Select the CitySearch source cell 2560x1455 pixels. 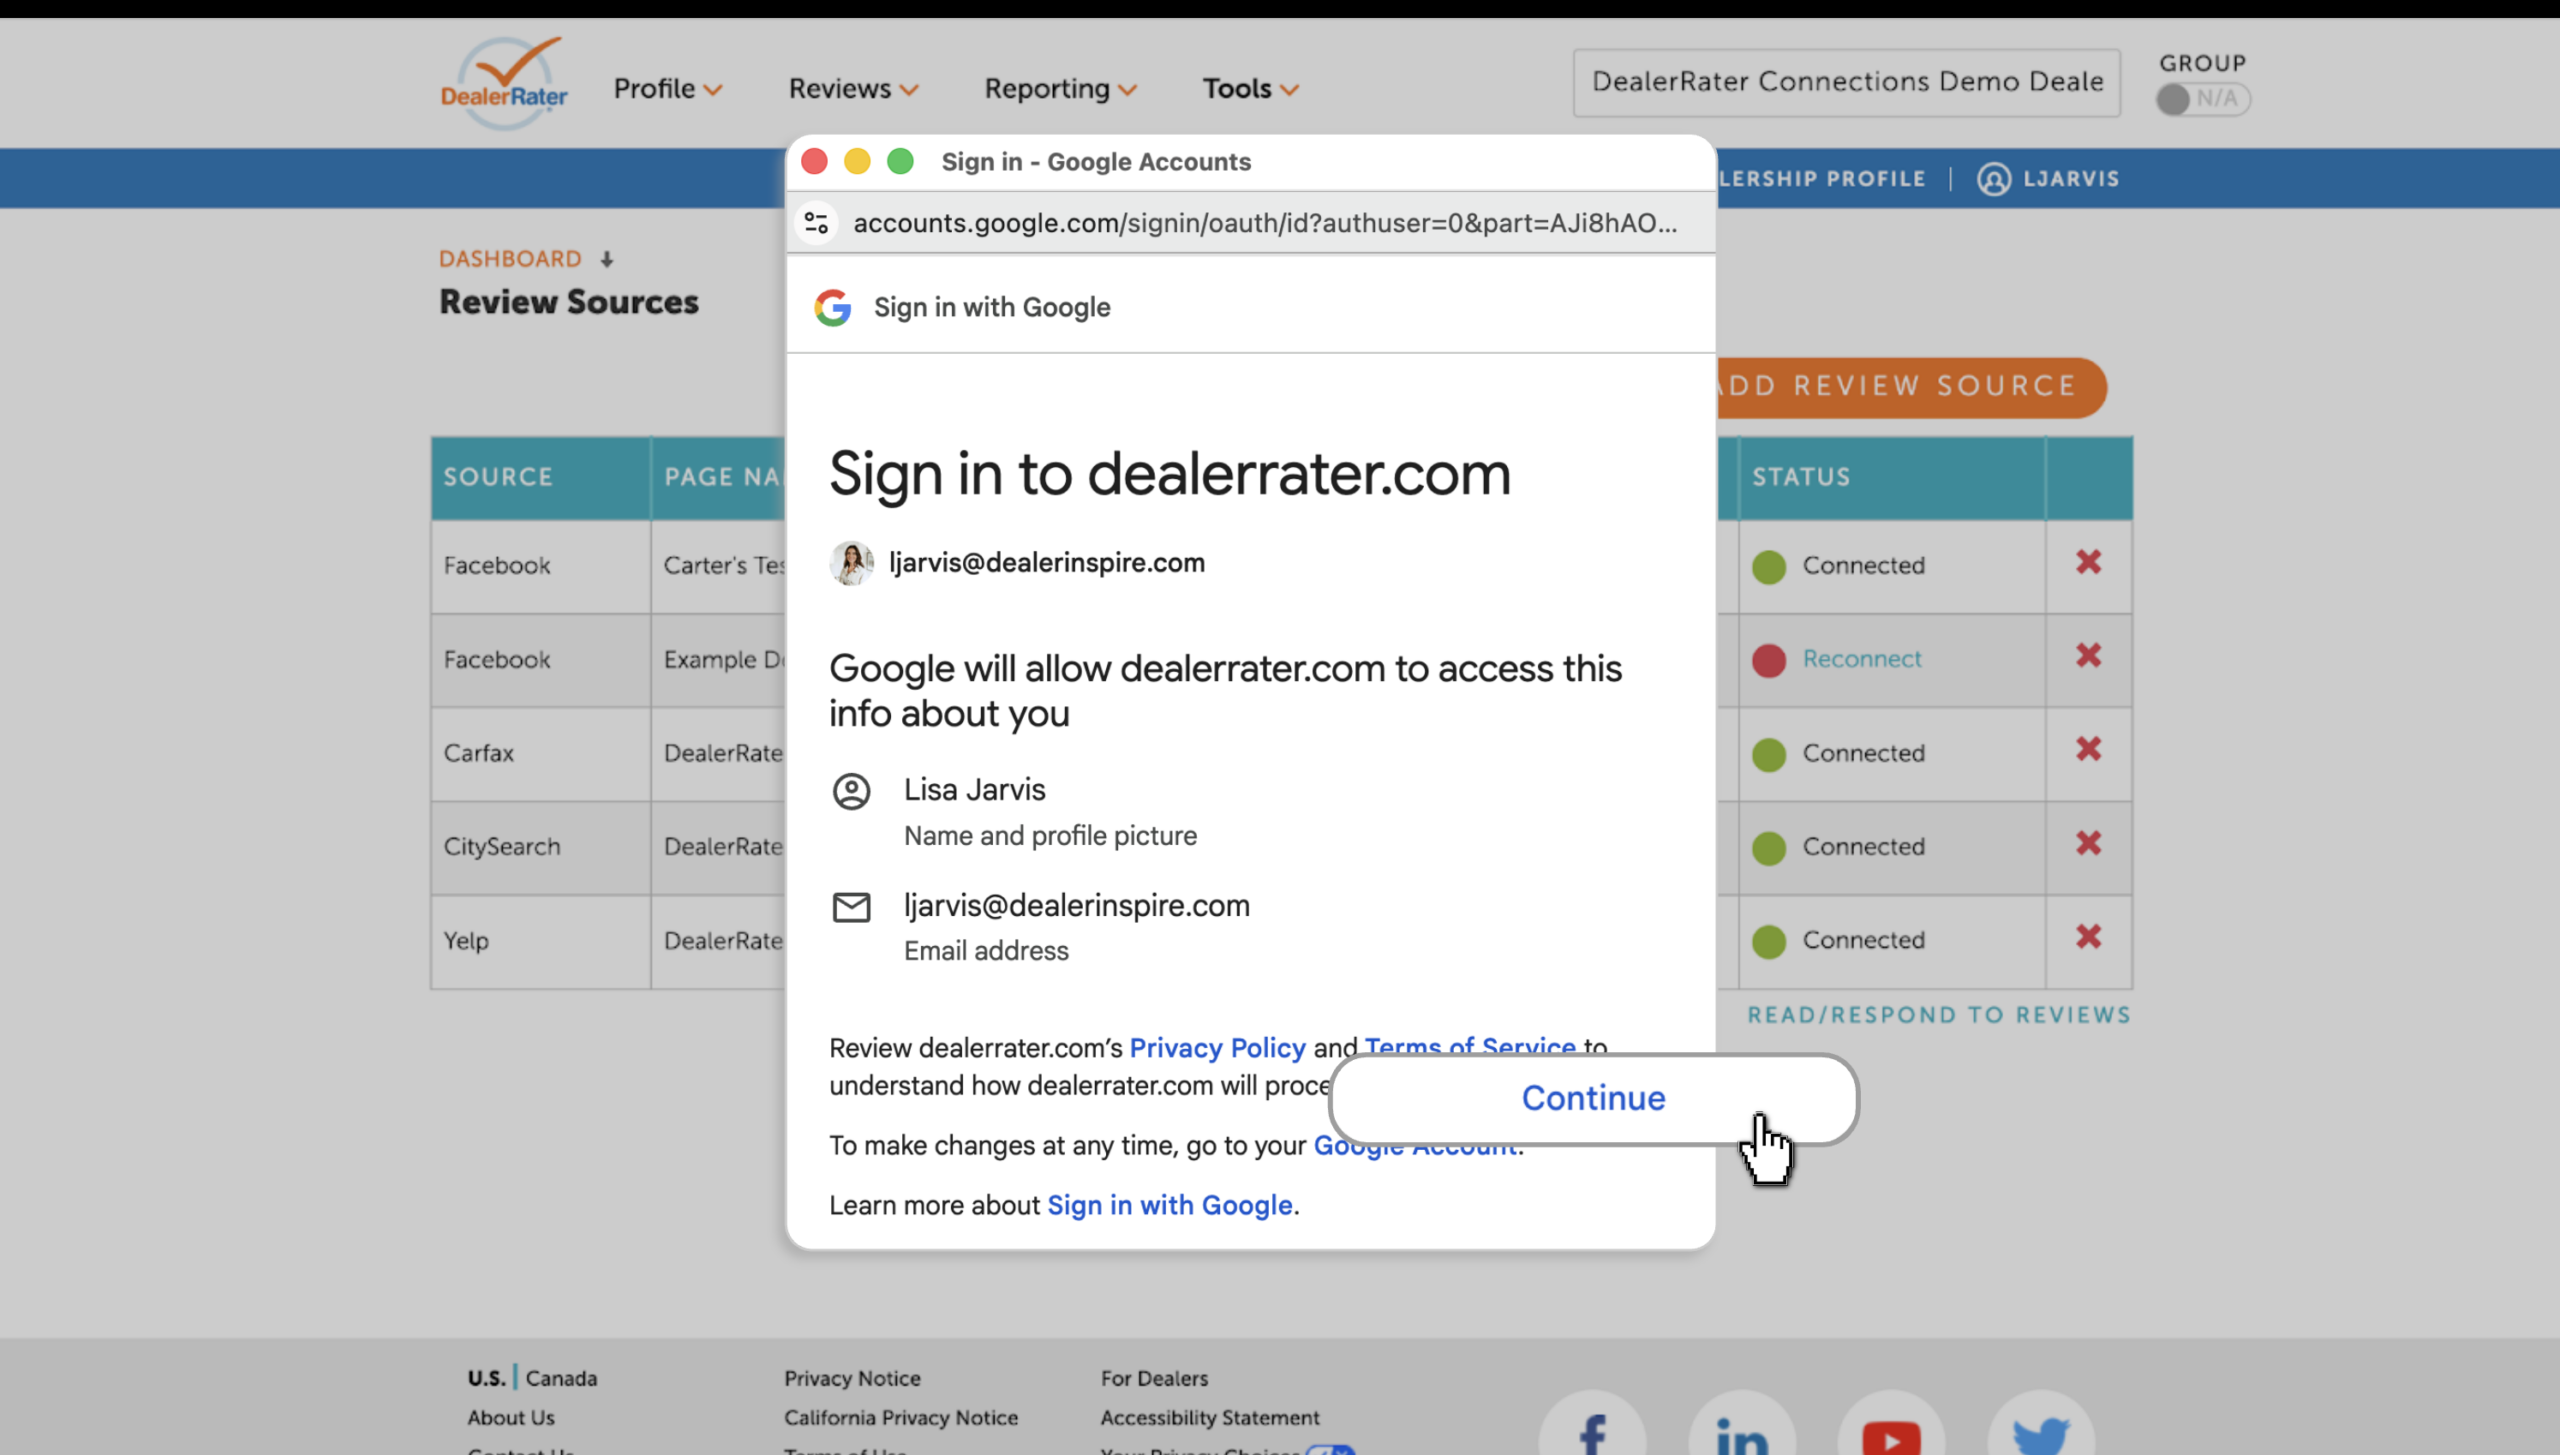click(x=541, y=847)
